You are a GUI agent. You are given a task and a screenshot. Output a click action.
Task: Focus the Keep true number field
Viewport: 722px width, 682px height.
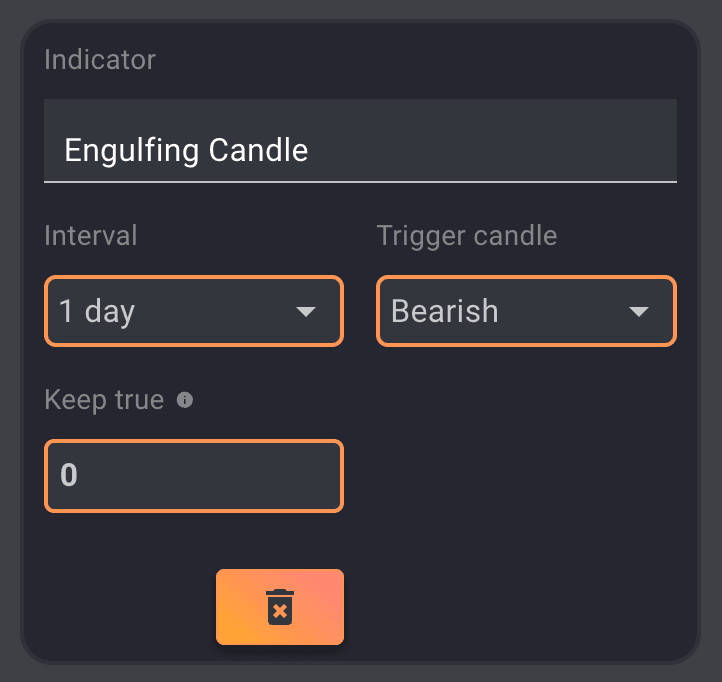[194, 475]
